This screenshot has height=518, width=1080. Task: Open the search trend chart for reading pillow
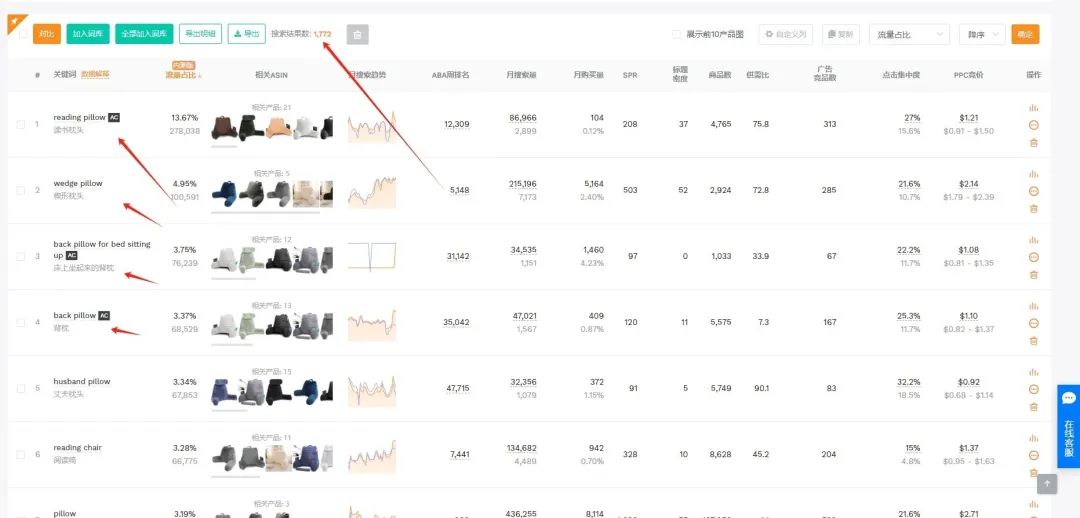(372, 127)
